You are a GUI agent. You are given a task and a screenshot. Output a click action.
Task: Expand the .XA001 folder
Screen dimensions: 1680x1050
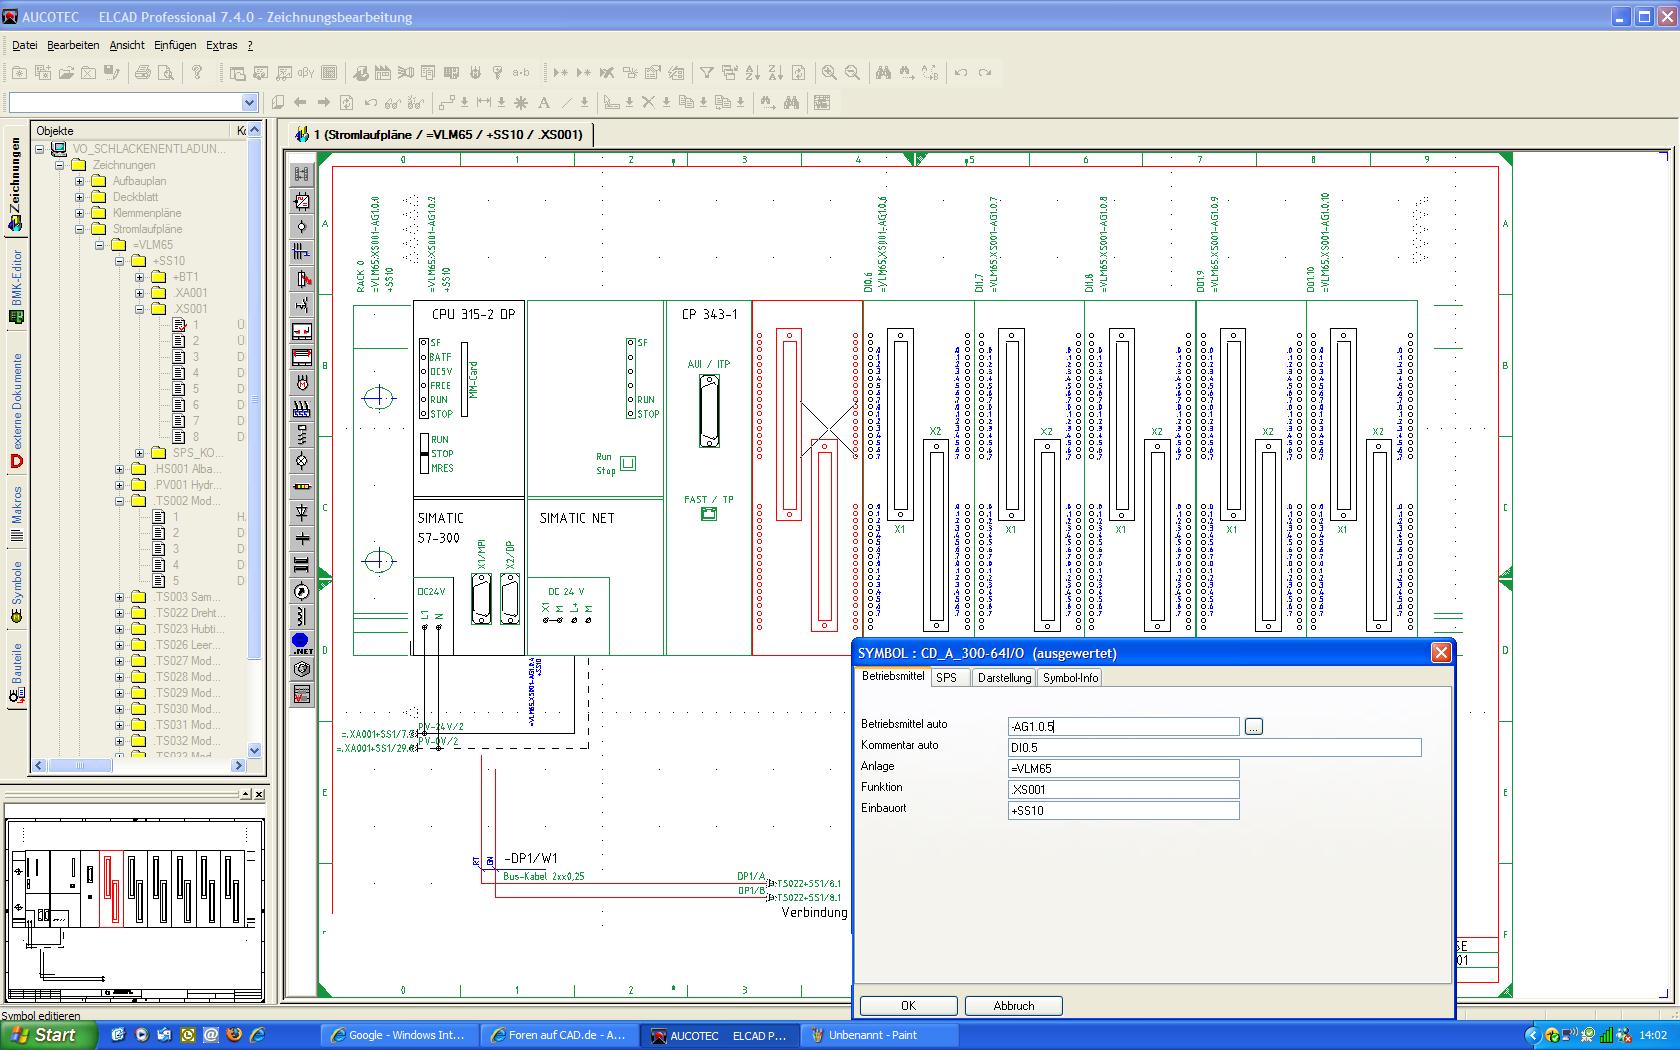tap(140, 293)
